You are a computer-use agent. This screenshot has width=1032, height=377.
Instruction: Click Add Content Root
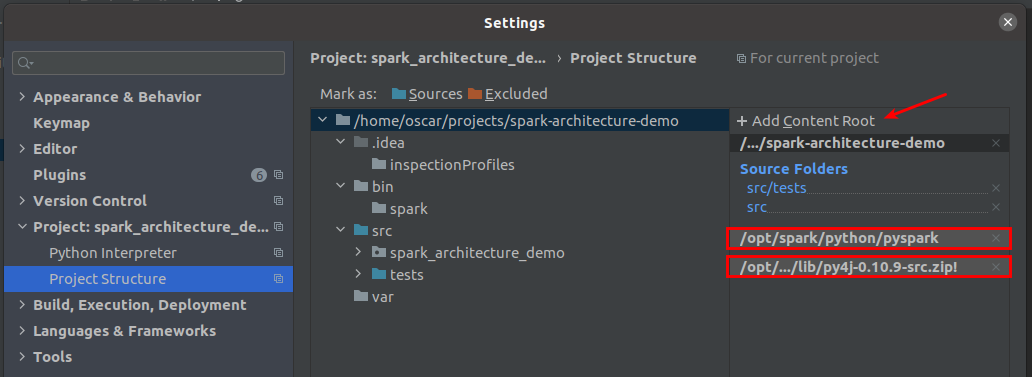806,121
